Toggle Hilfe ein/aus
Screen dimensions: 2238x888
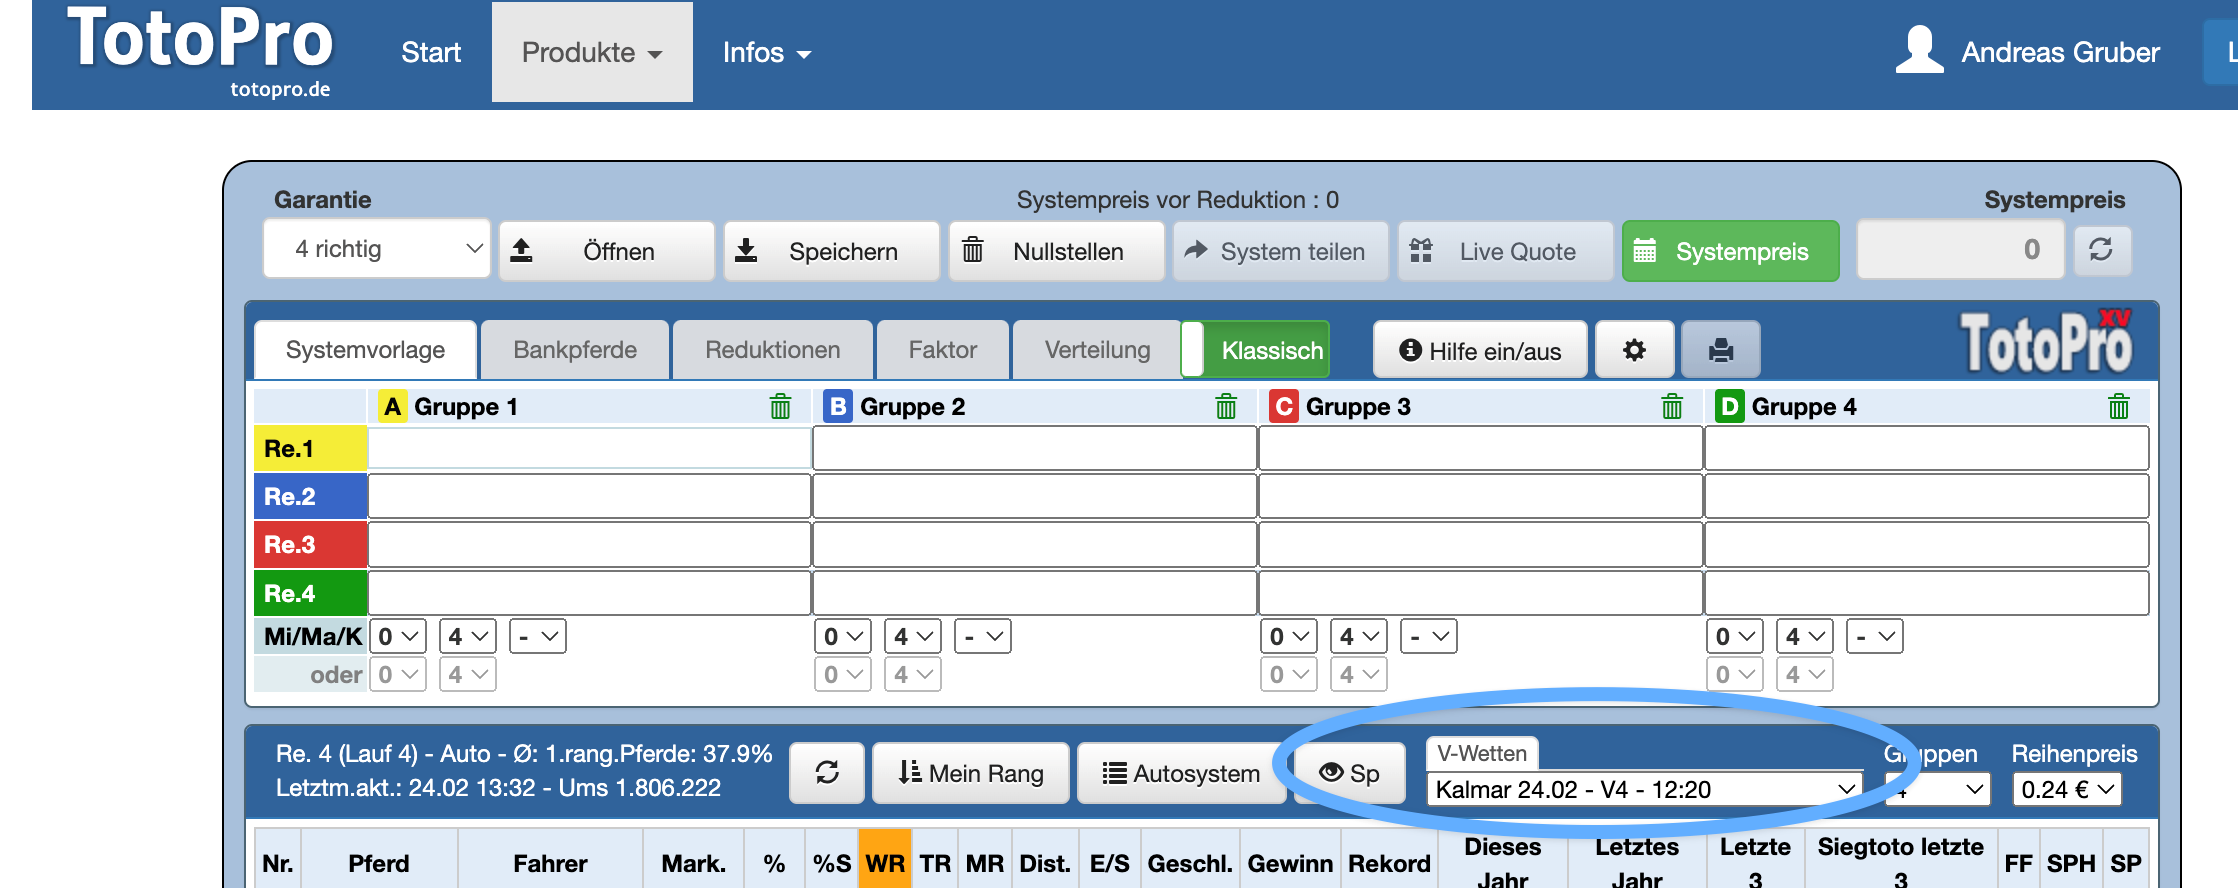pyautogui.click(x=1480, y=350)
